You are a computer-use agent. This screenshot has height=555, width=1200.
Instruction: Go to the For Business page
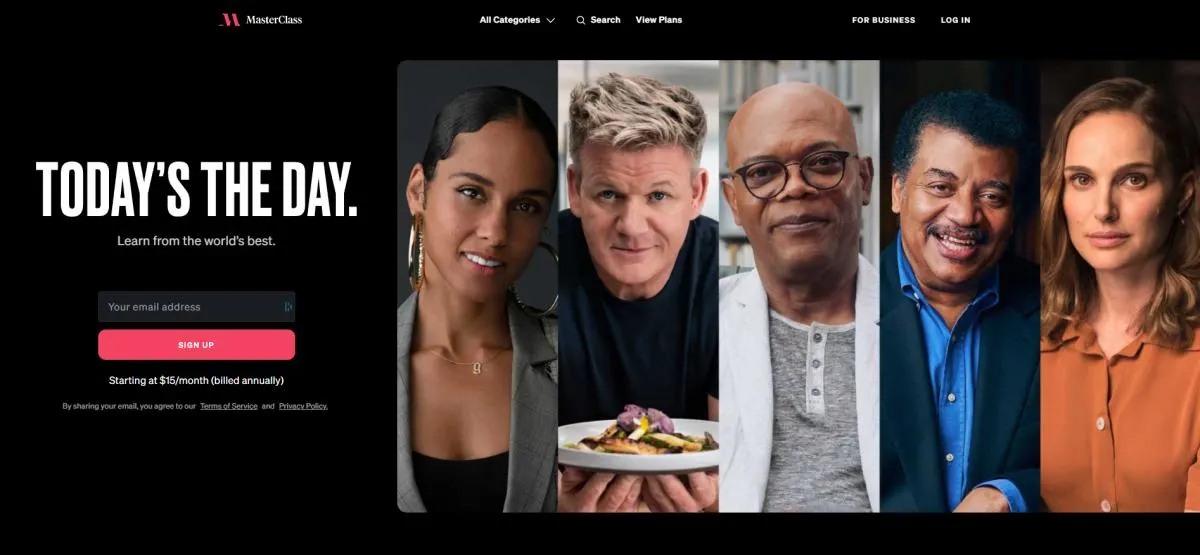point(883,20)
